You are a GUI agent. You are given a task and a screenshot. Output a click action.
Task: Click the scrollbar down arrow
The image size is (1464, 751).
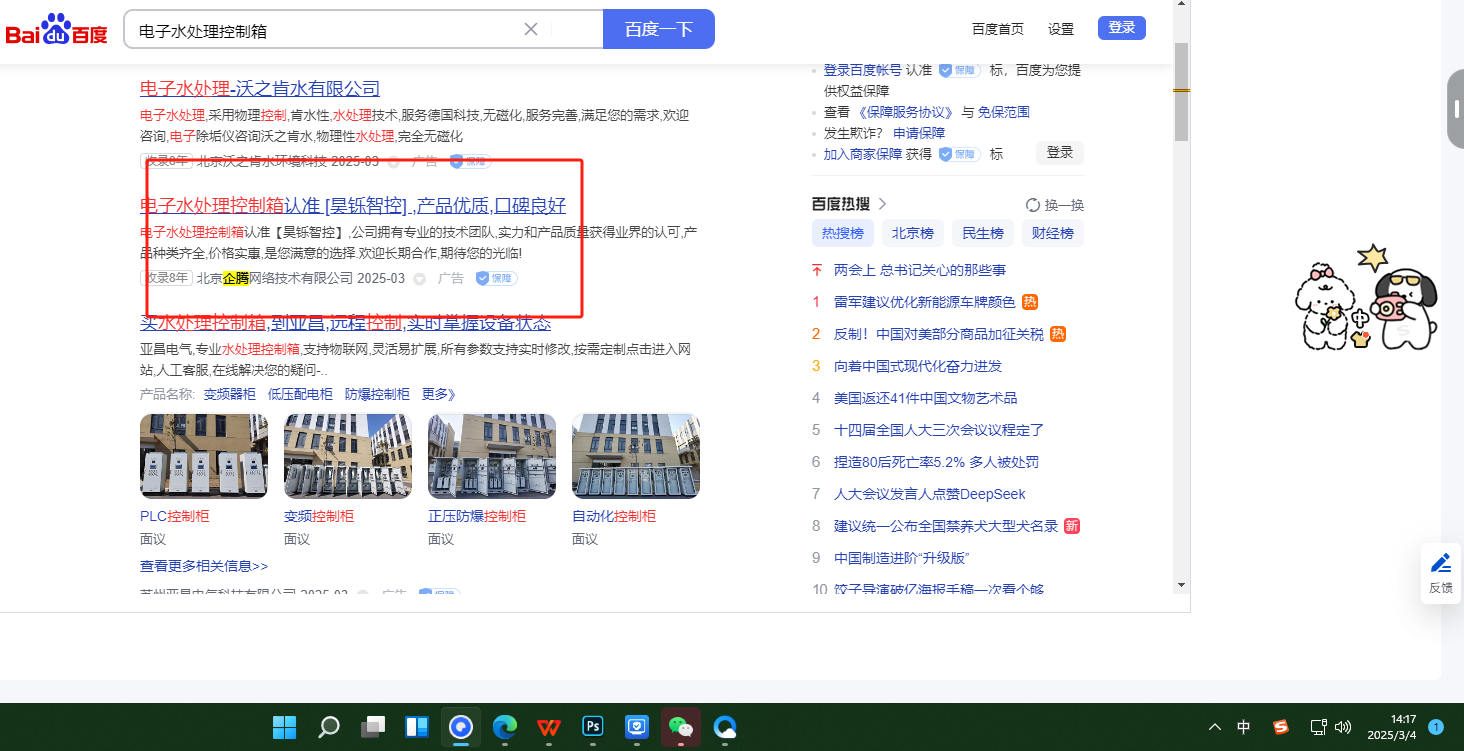point(1181,584)
